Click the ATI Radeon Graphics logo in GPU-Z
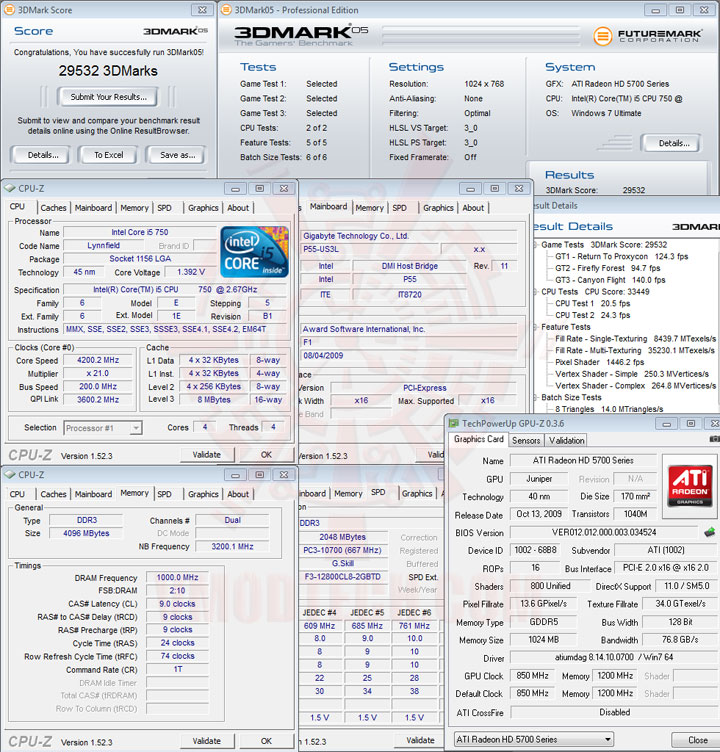 [690, 487]
